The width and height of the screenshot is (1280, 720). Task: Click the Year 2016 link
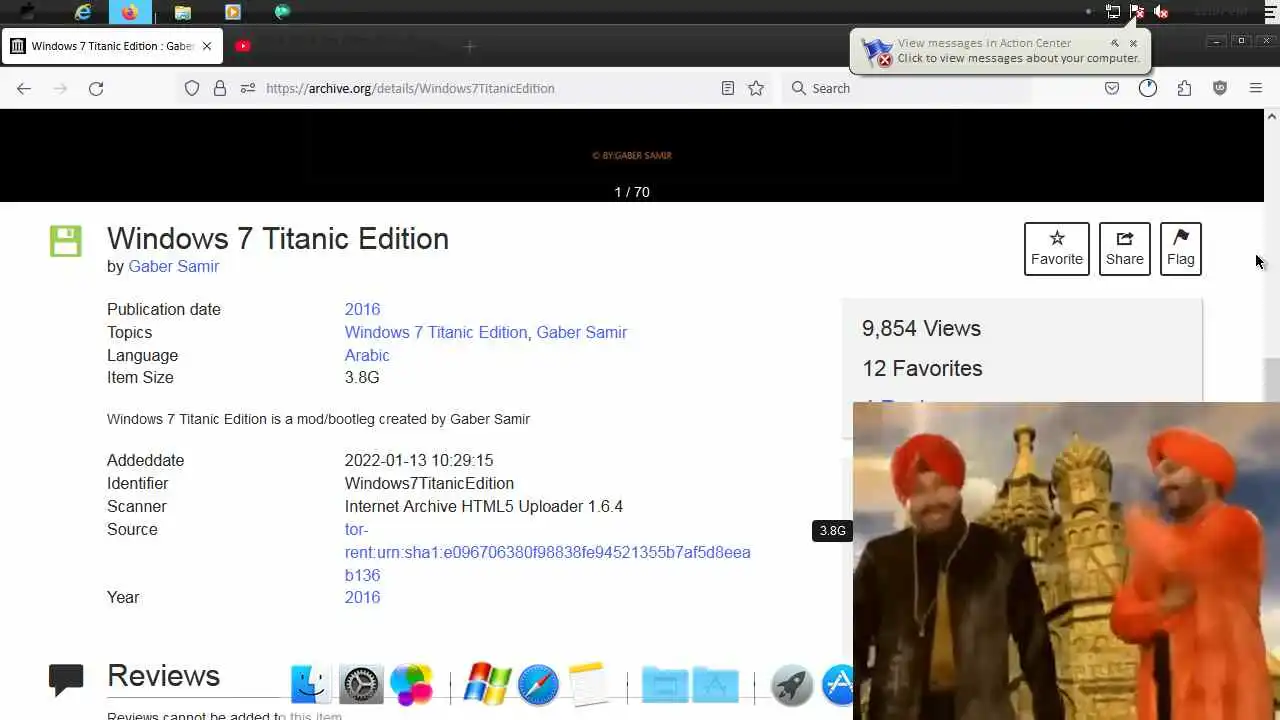tap(362, 597)
